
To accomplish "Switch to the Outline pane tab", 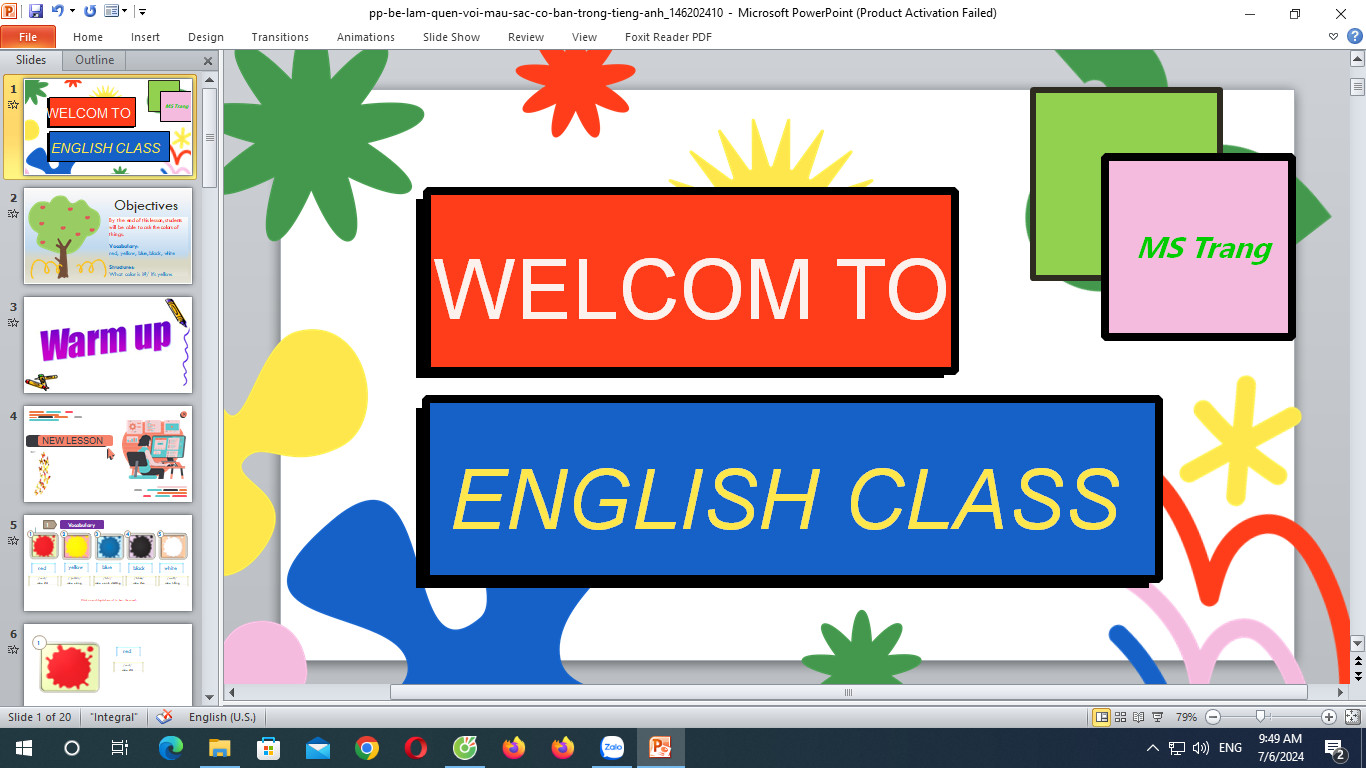I will (95, 60).
